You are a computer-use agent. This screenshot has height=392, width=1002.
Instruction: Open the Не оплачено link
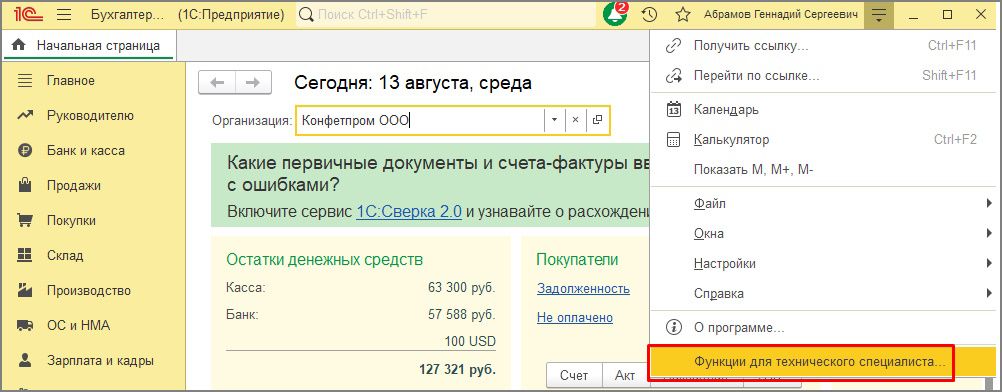click(x=574, y=318)
